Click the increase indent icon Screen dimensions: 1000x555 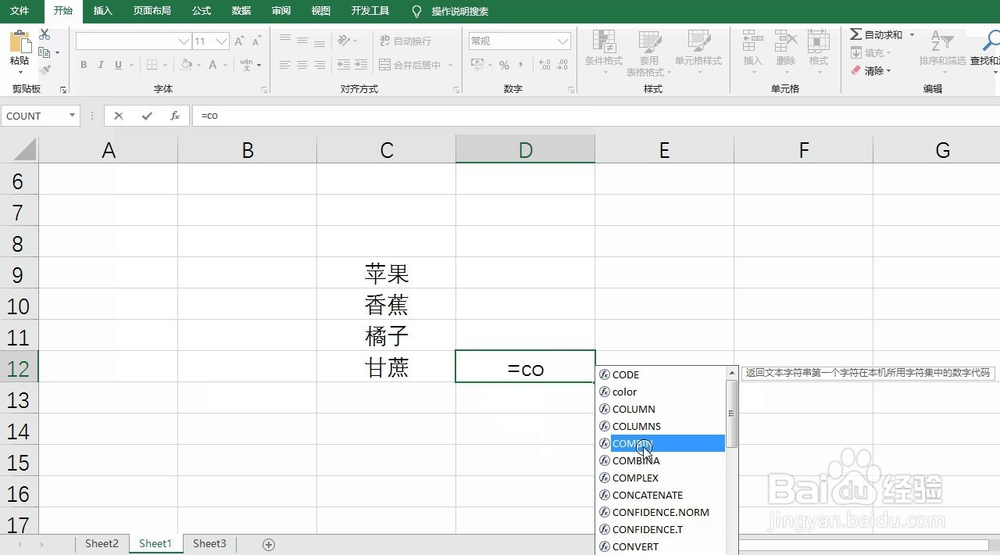pyautogui.click(x=361, y=64)
